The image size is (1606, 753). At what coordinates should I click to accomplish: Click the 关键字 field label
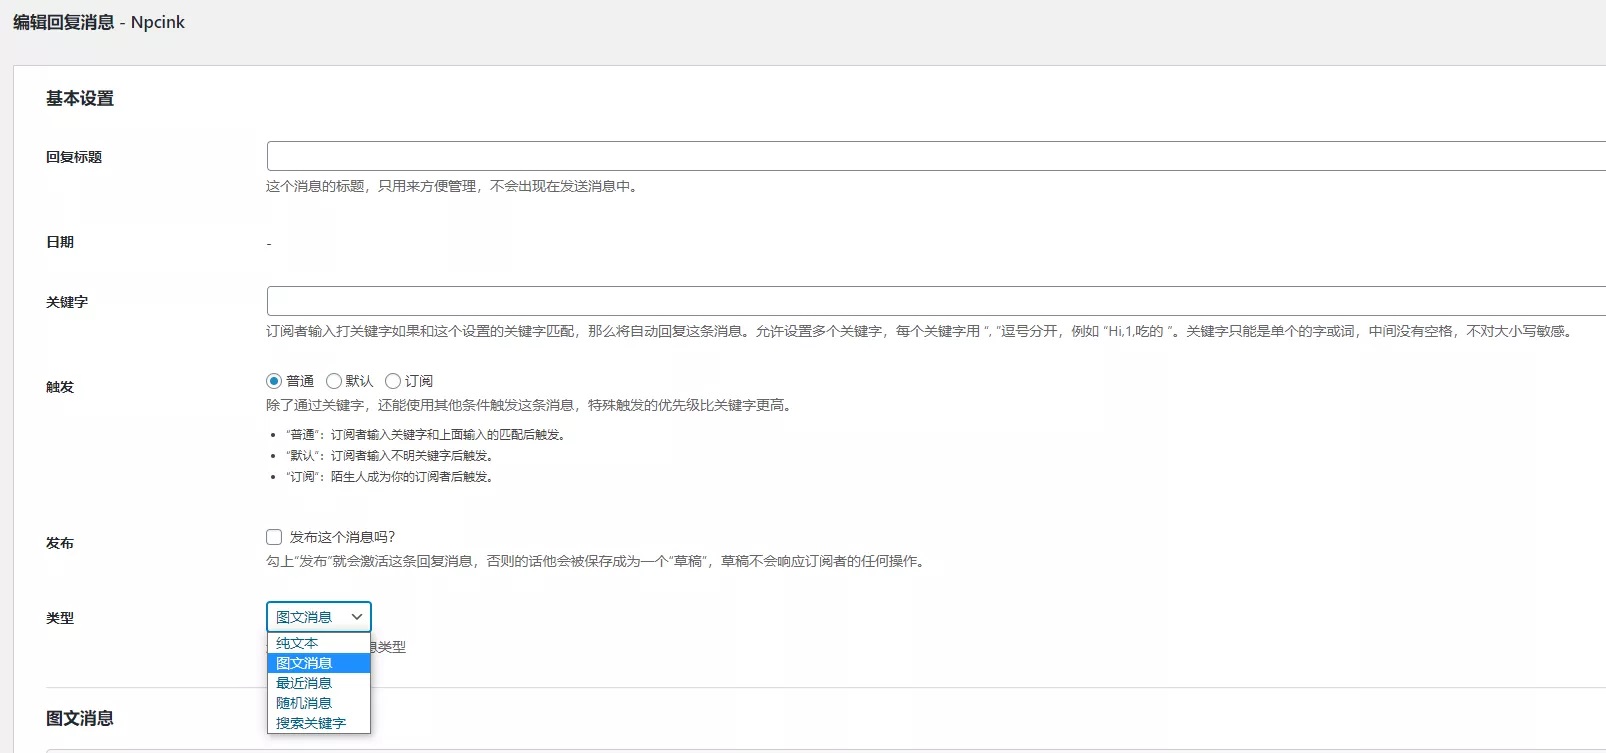(67, 302)
